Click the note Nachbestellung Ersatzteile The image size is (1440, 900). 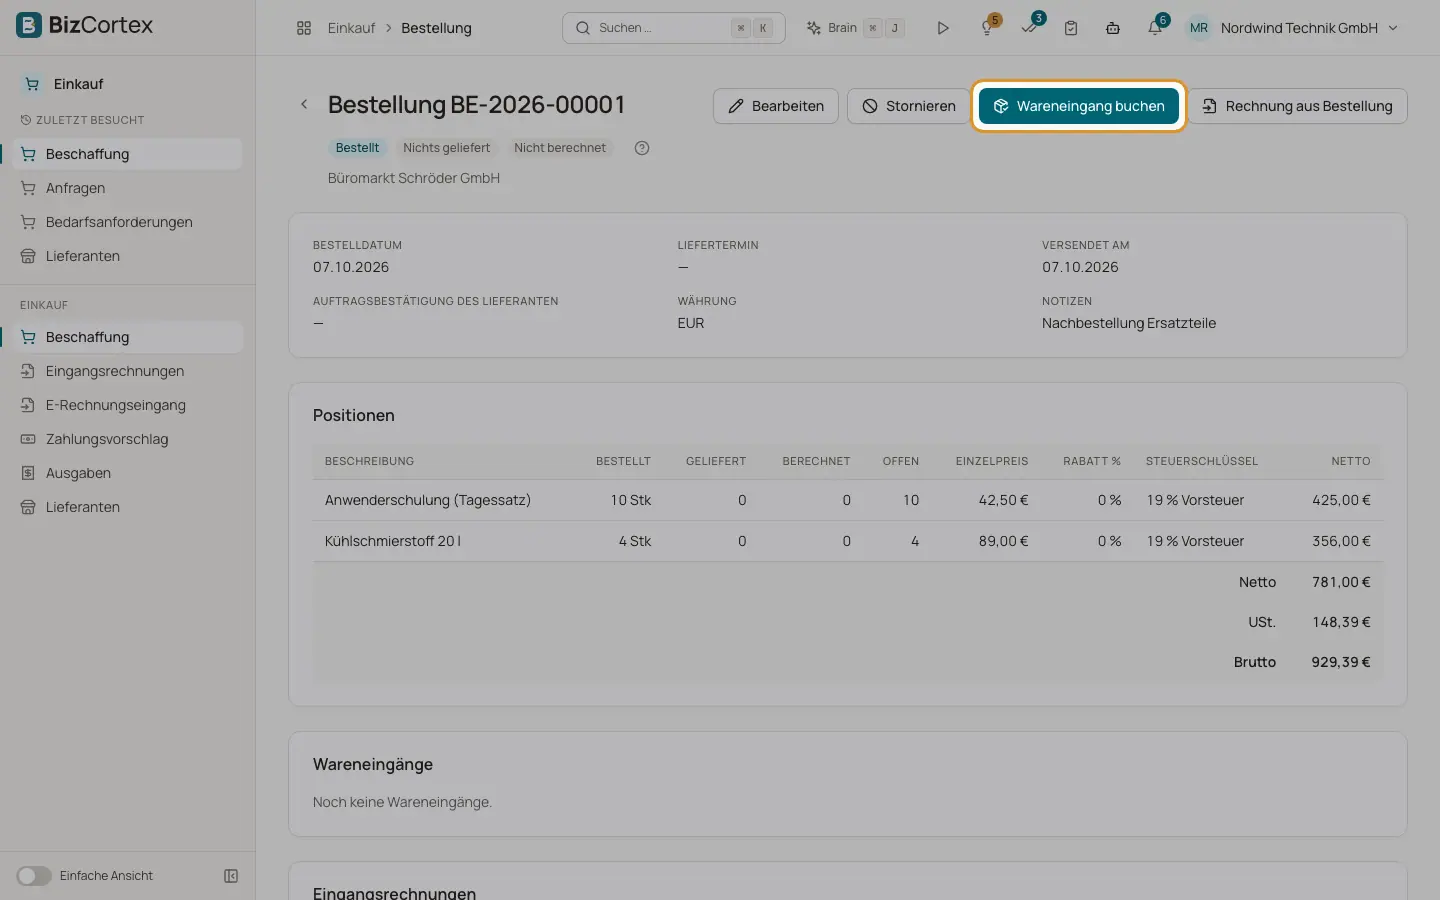point(1129,323)
